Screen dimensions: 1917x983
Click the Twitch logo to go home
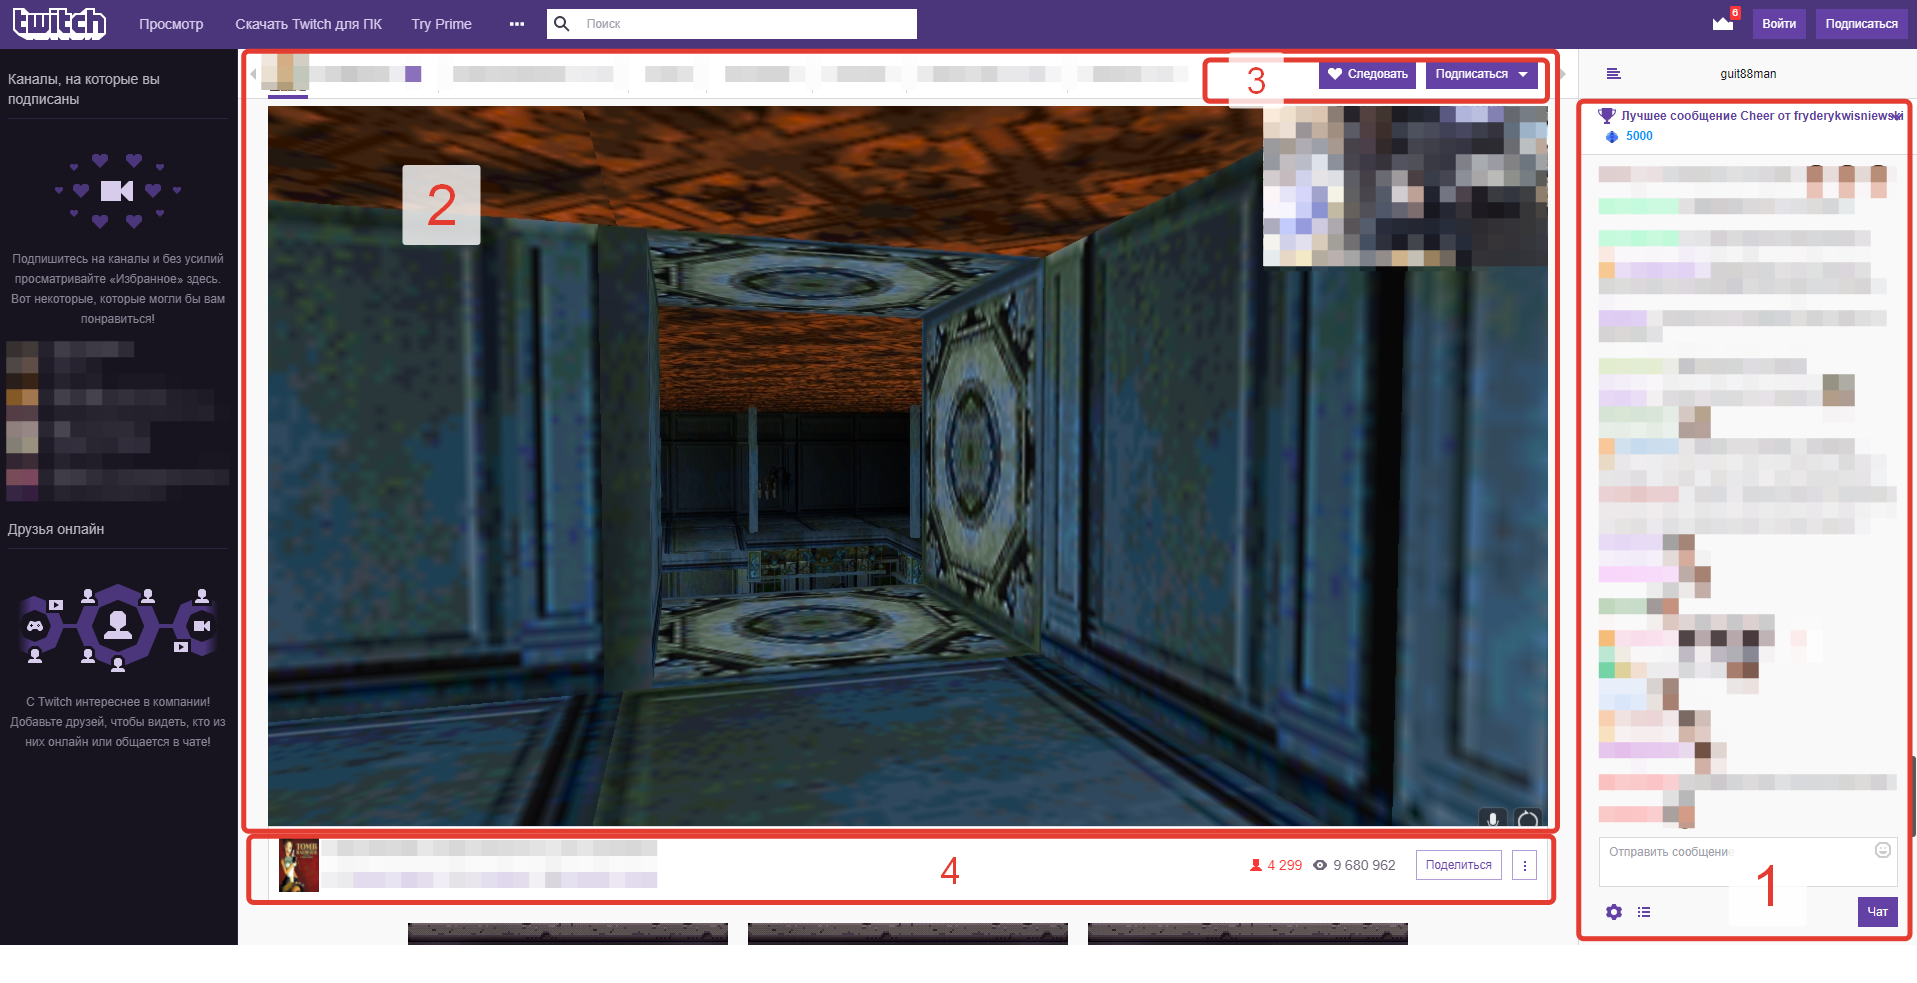59,23
